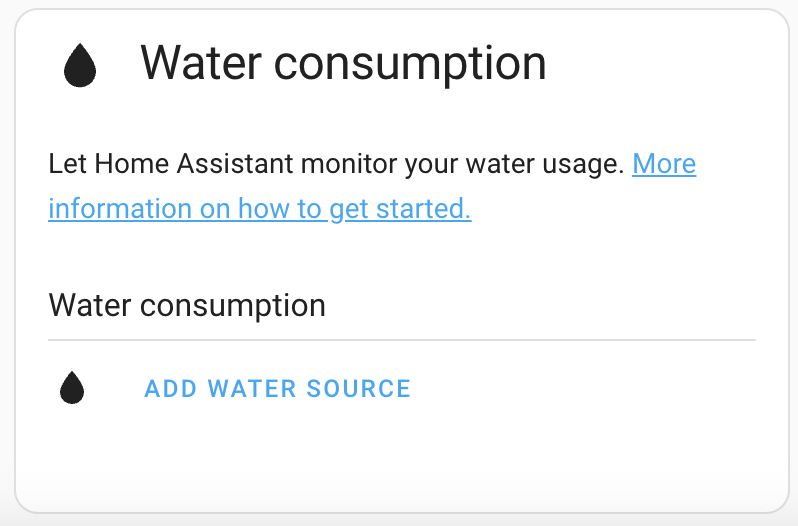Click the 'More' link text after 'water usage.'
The image size is (798, 526).
[x=664, y=163]
